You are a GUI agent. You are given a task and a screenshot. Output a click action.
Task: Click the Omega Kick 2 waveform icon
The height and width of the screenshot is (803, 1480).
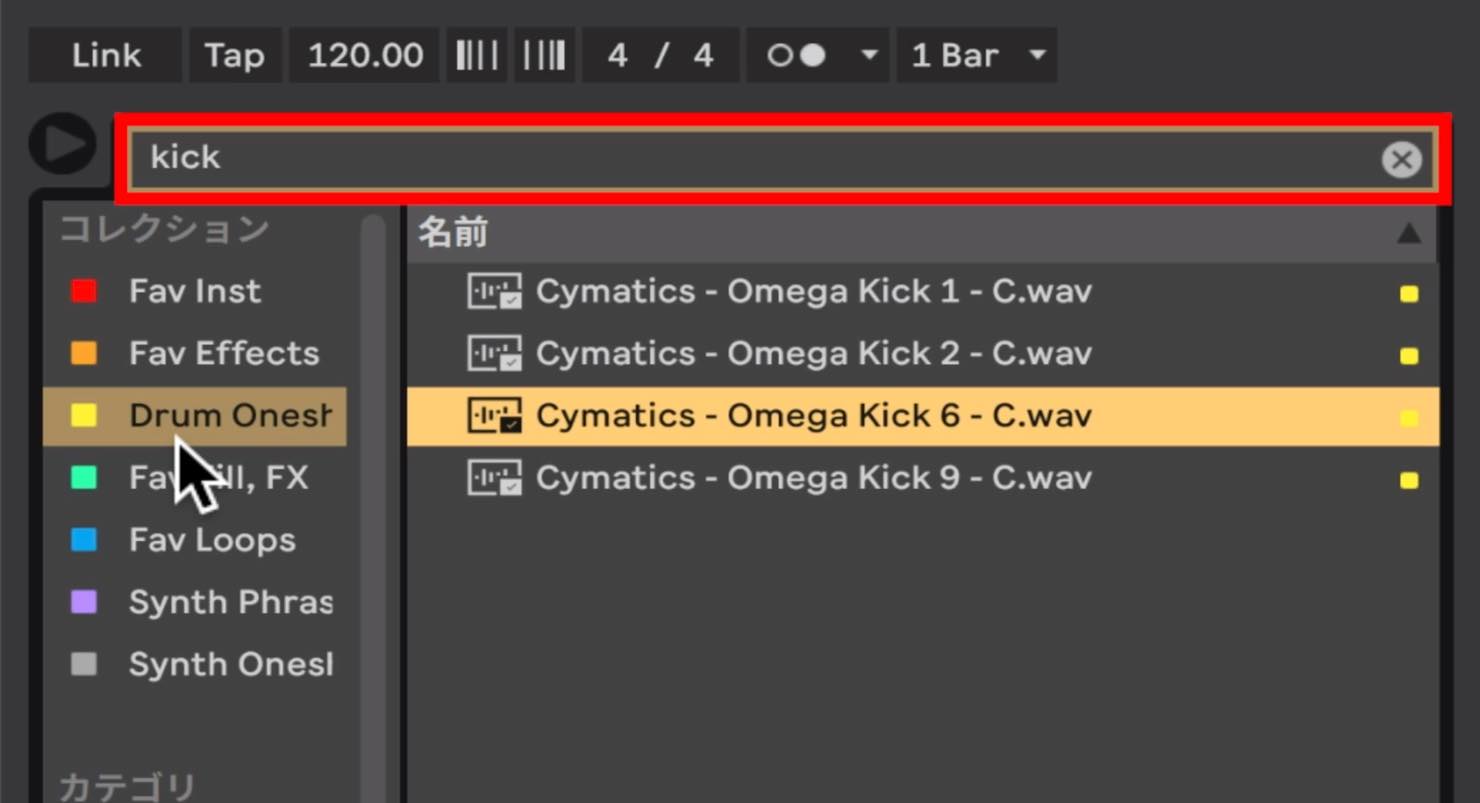coord(495,354)
